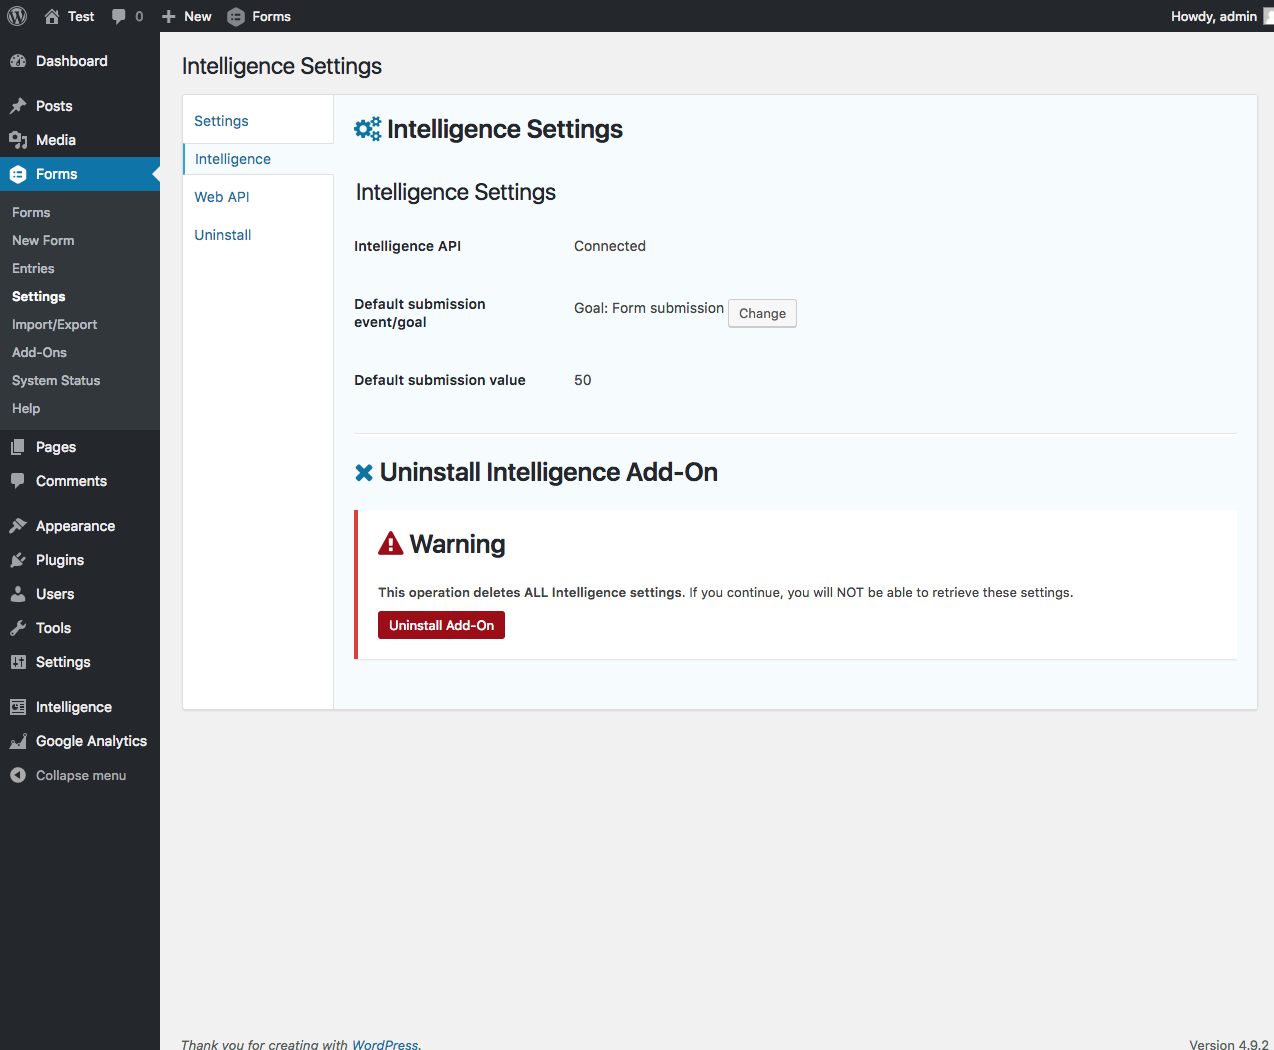This screenshot has width=1274, height=1050.
Task: Open Help submenu item
Action: tap(26, 408)
